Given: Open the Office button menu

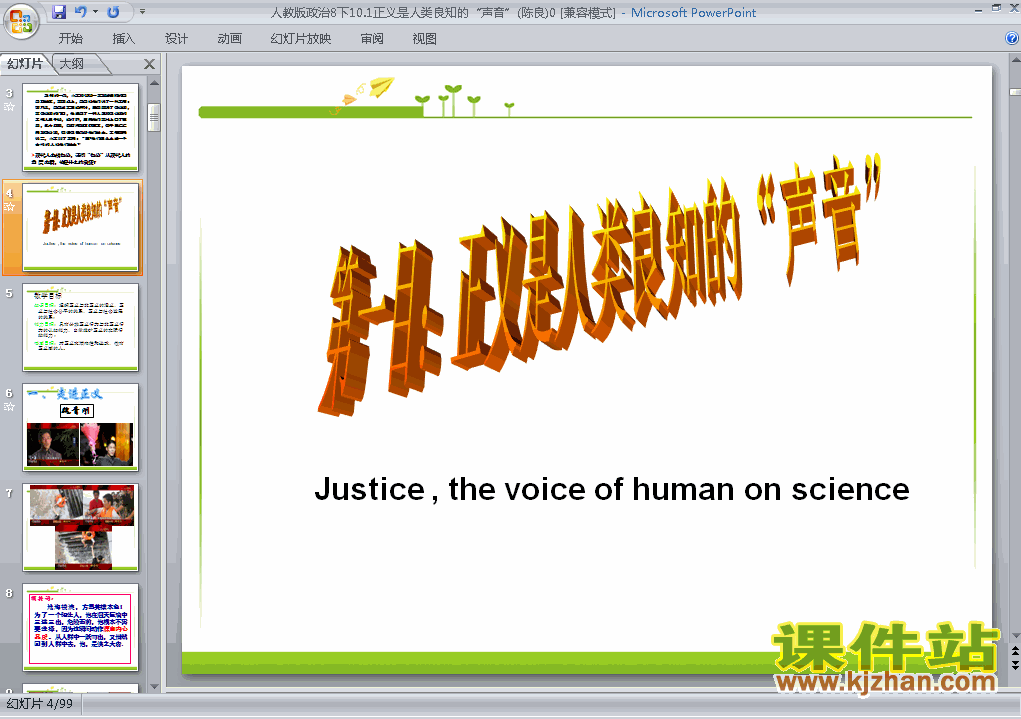Looking at the screenshot, I should coord(21,21).
